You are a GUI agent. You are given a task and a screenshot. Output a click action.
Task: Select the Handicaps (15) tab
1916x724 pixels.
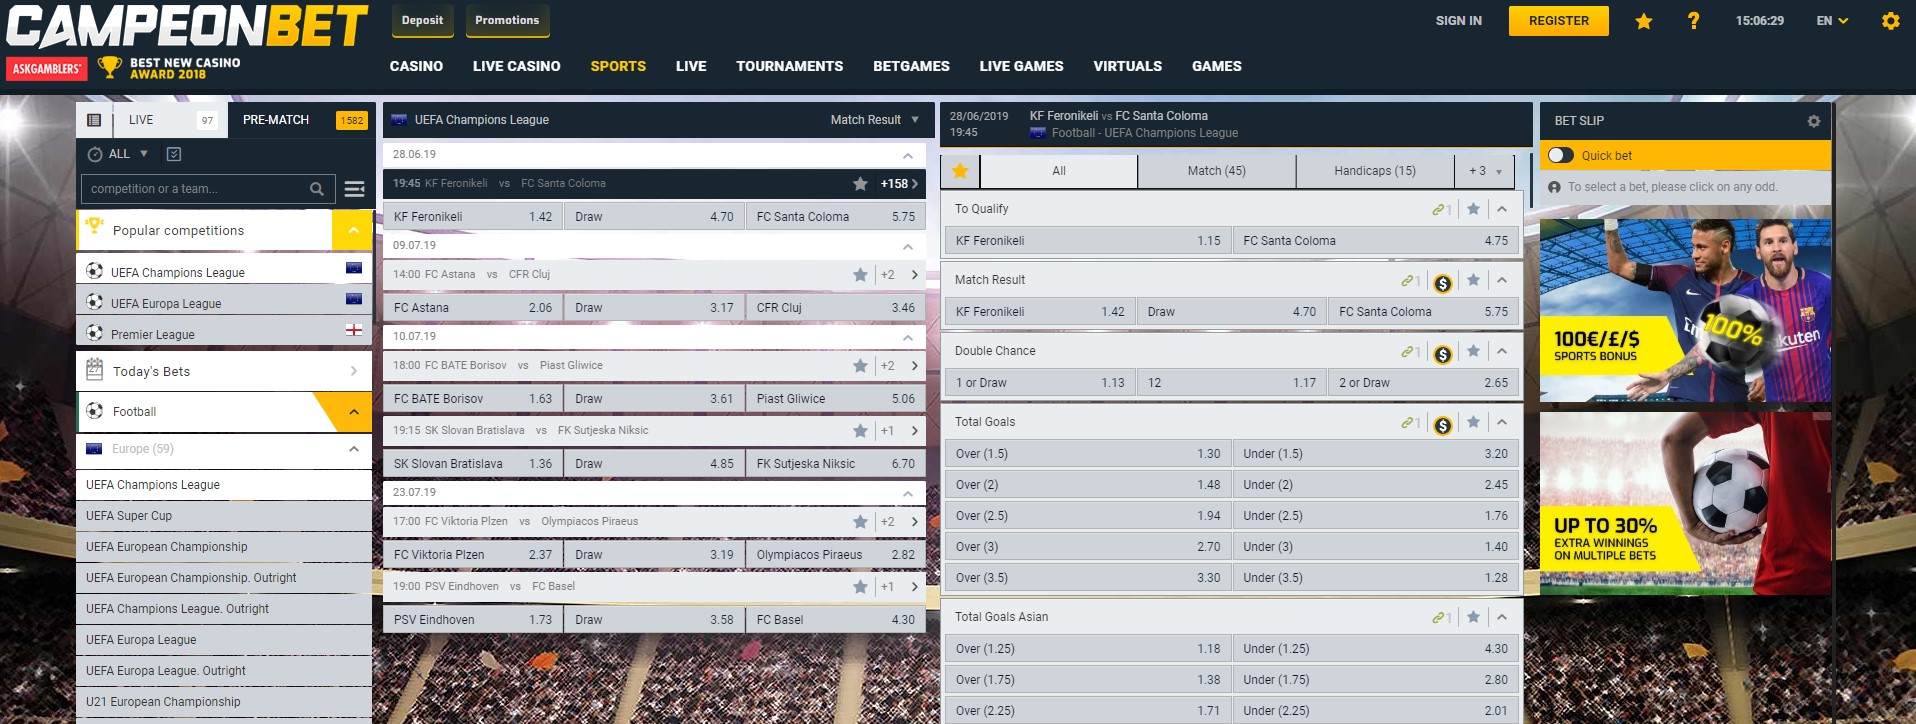[1375, 171]
